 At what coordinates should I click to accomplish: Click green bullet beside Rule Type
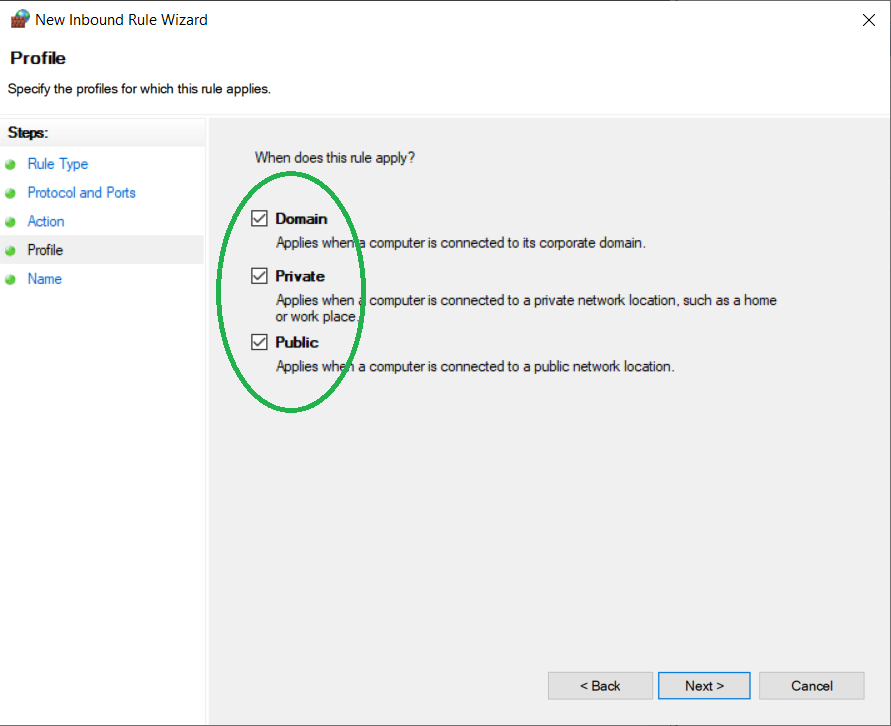pyautogui.click(x=11, y=165)
